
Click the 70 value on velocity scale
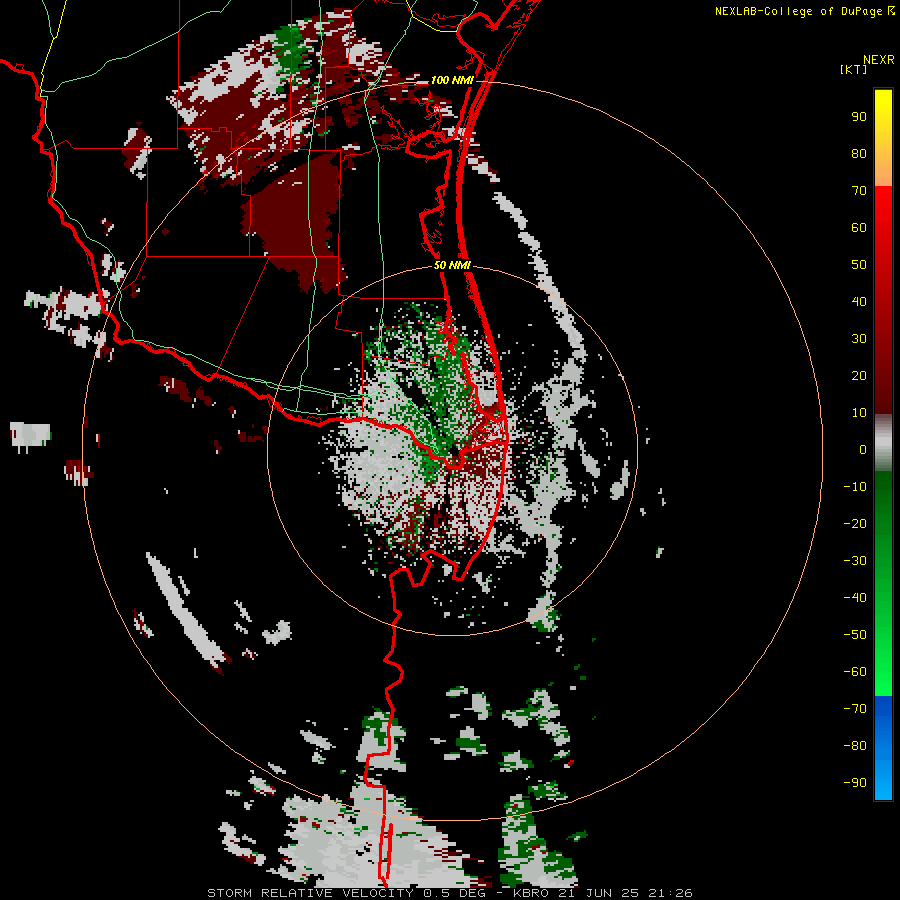point(859,191)
